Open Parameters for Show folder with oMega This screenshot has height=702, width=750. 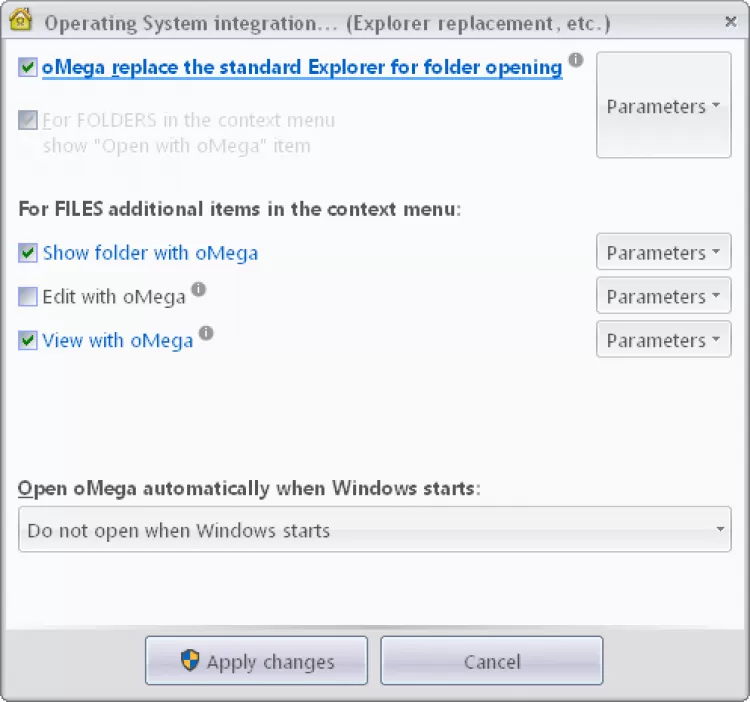663,253
